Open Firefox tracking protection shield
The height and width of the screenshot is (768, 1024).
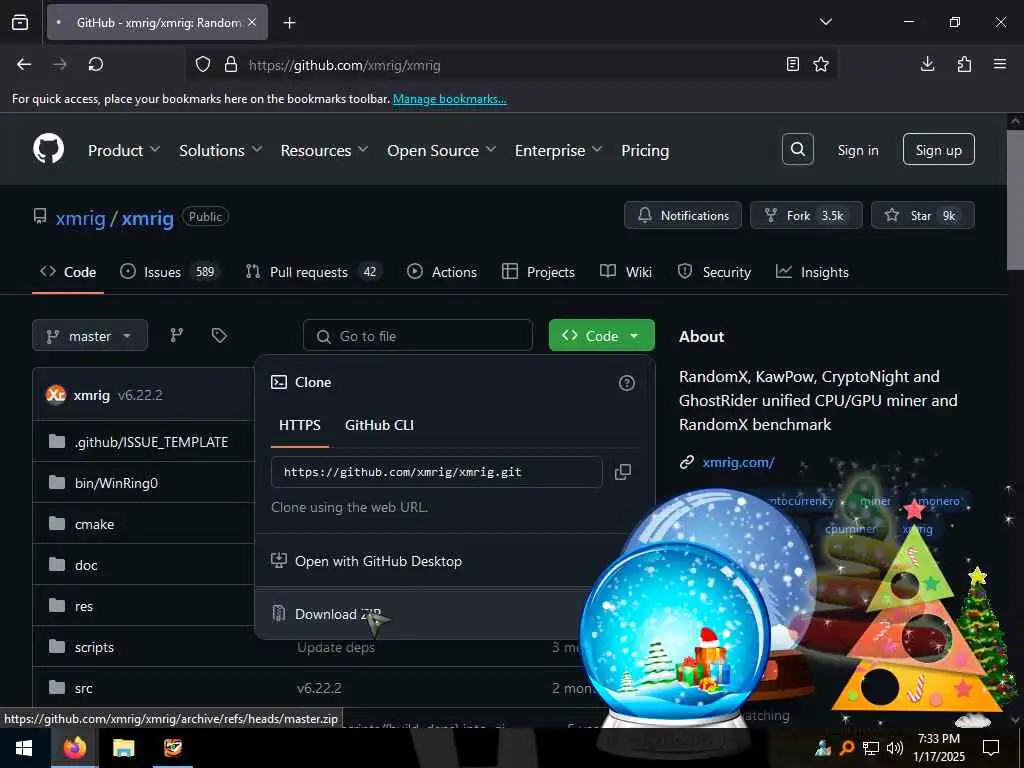tap(203, 65)
